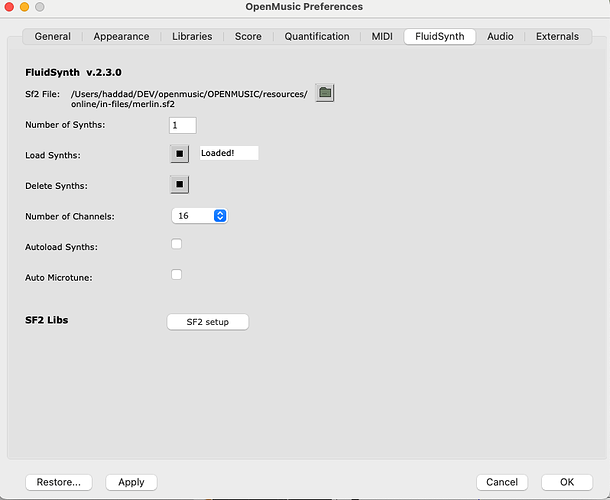Expand the Number of Channels dropdown
Screen dimensions: 610x500
[x=200, y=215]
